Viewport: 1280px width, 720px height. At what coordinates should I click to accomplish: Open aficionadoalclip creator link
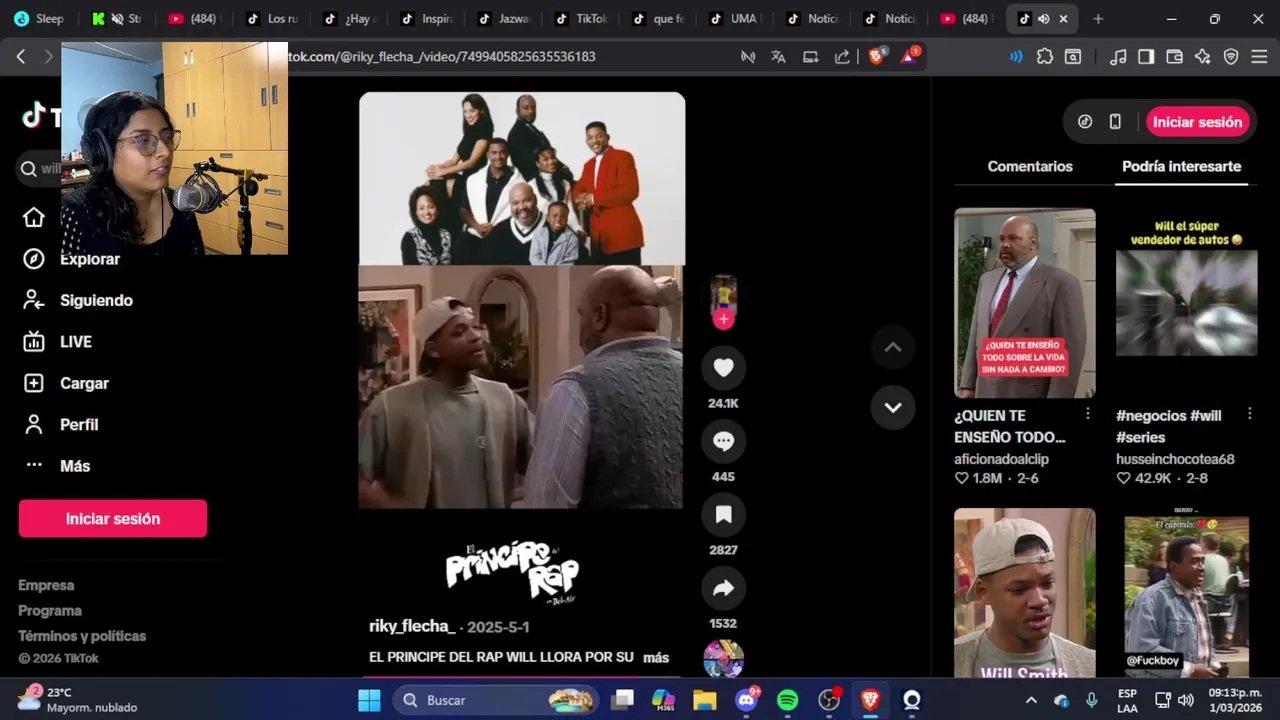[x=1001, y=459]
